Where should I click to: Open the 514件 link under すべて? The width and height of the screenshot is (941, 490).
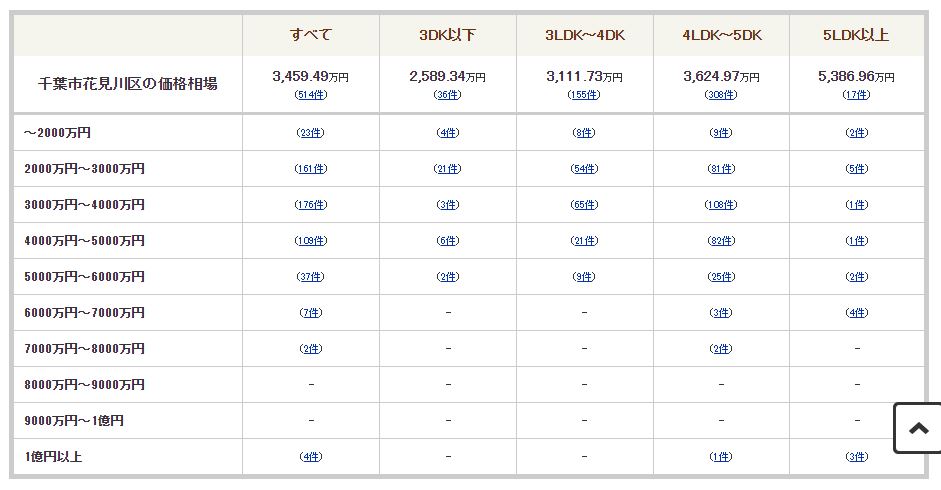(310, 95)
